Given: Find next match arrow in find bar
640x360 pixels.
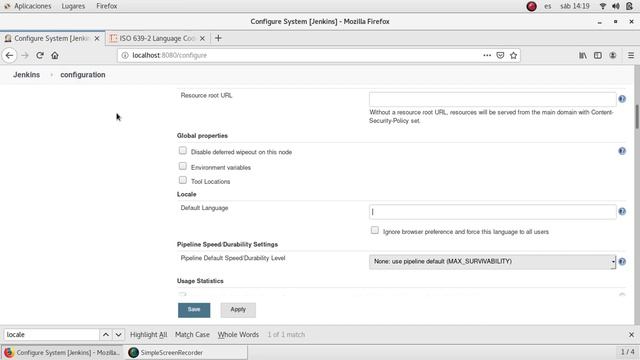Looking at the screenshot, I should click(x=118, y=335).
